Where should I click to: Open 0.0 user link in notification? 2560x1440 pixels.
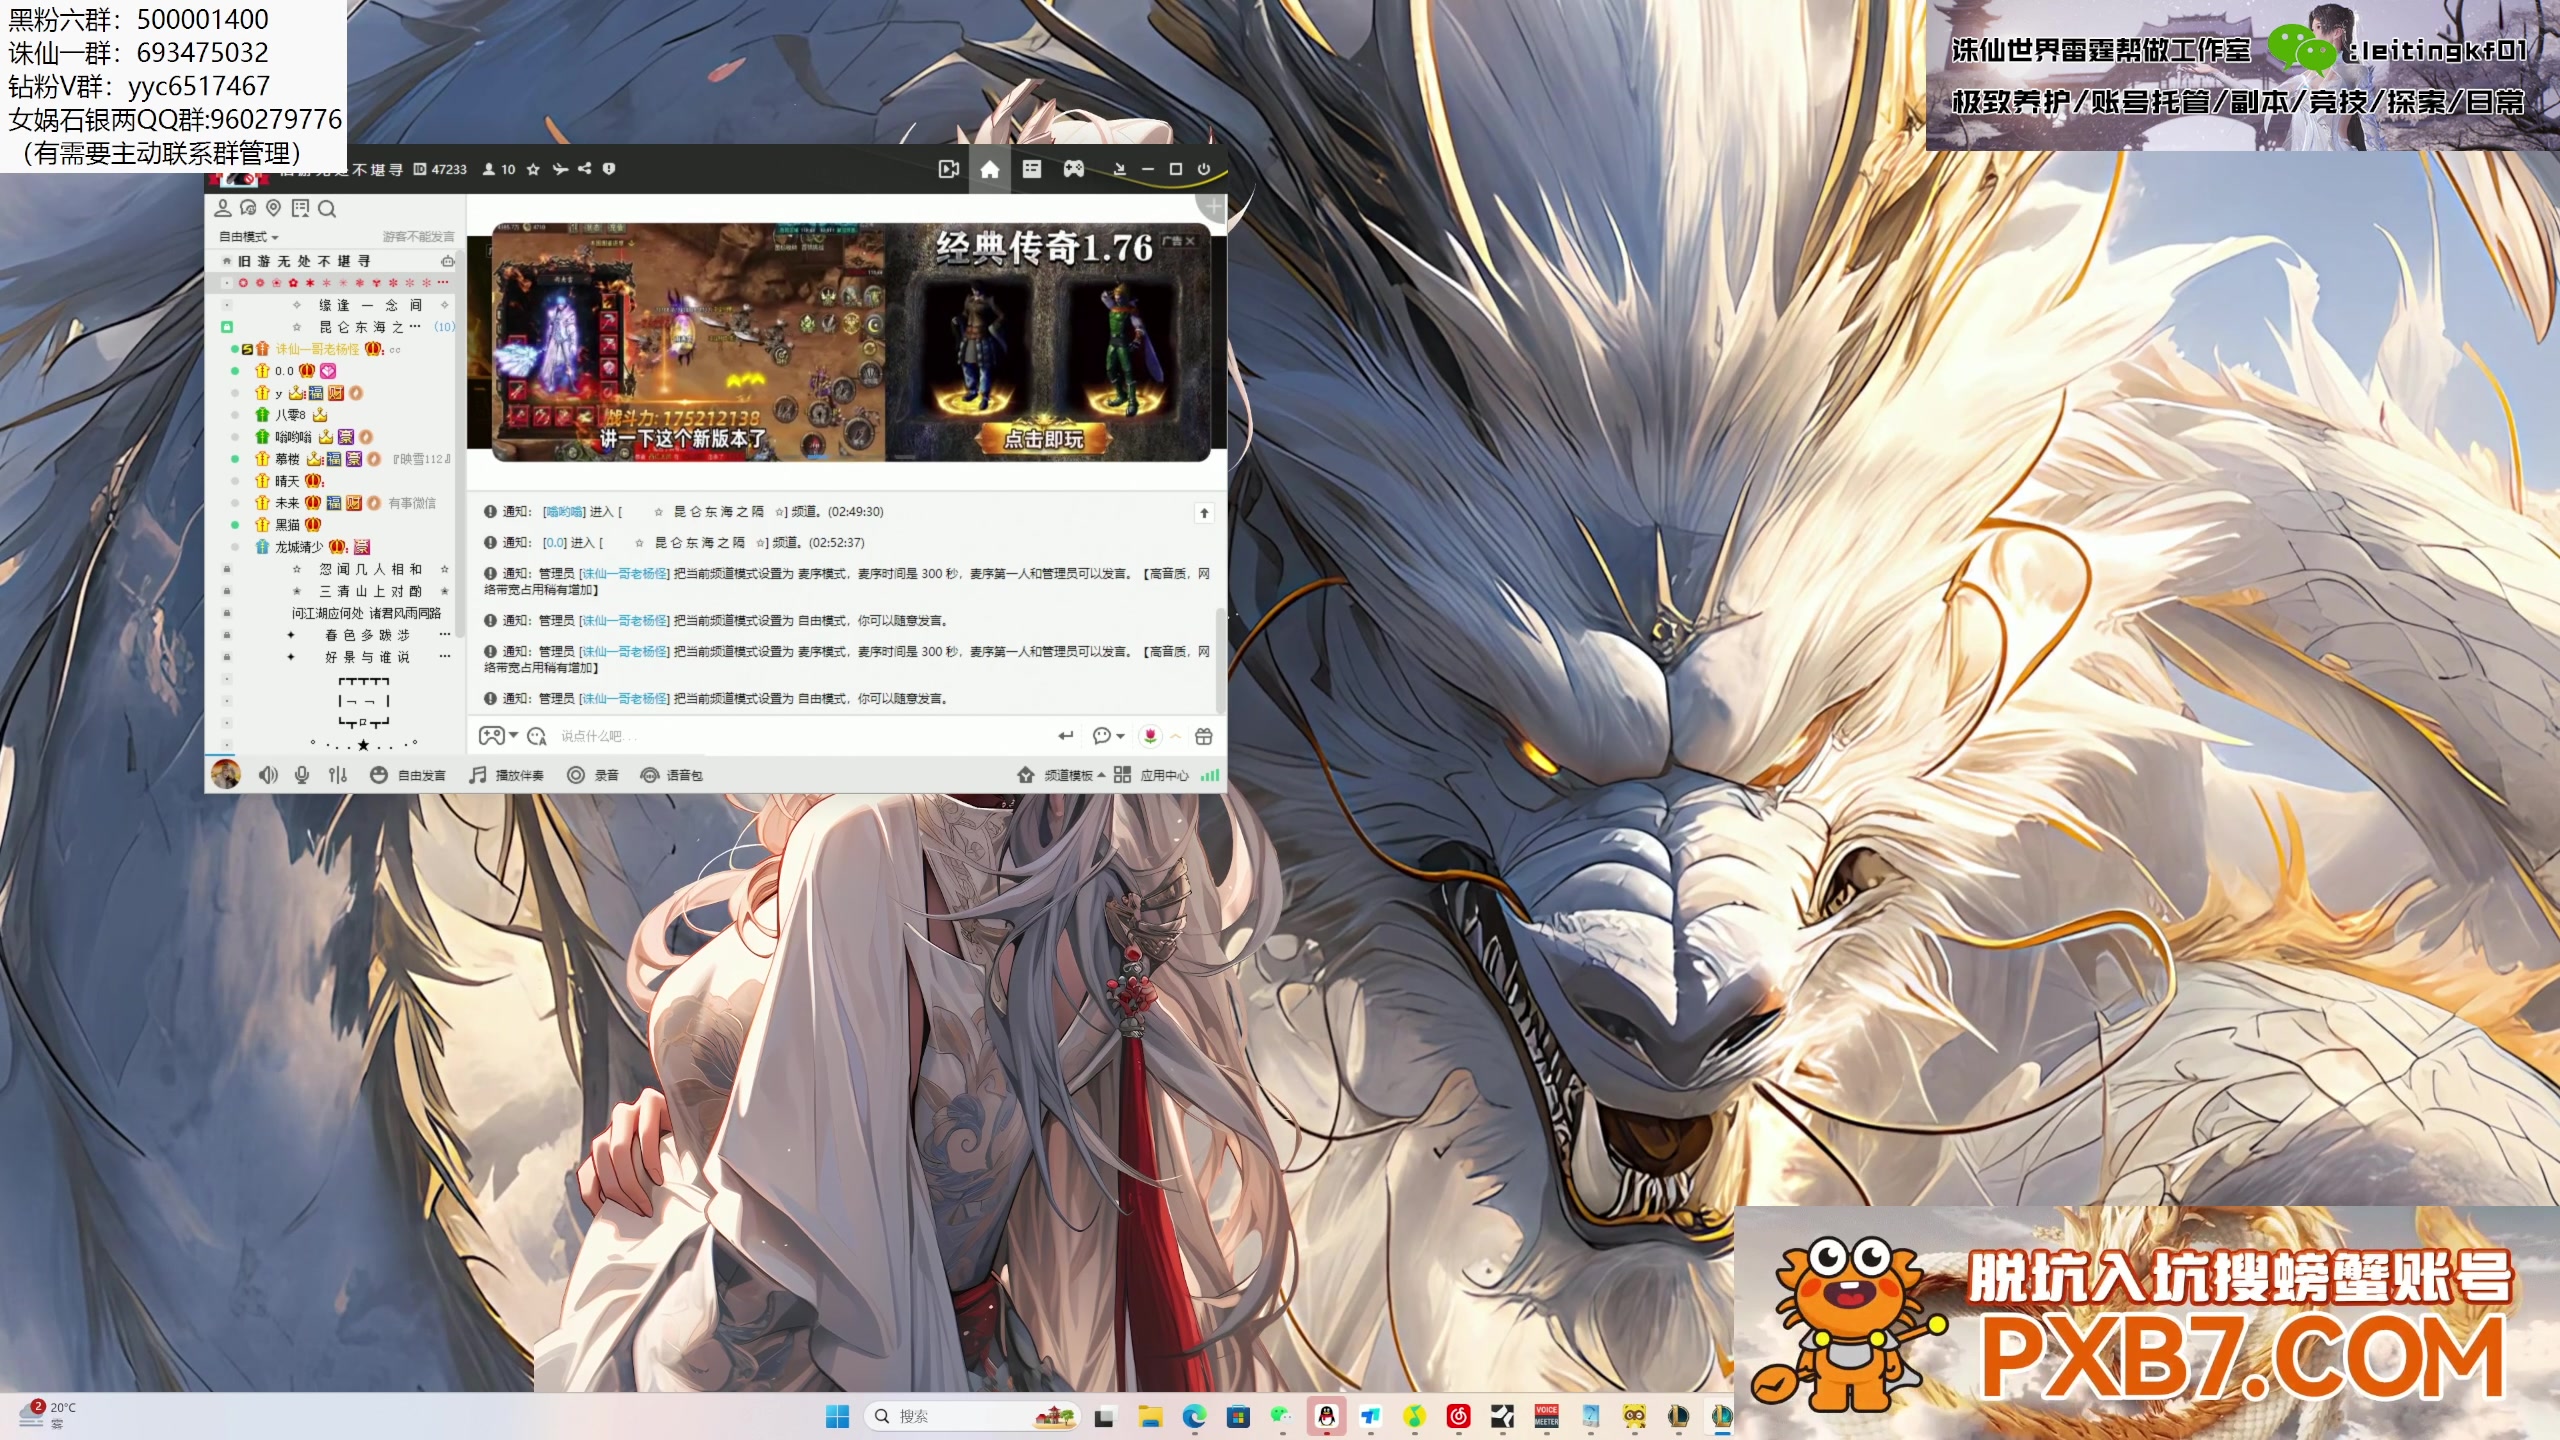[555, 543]
